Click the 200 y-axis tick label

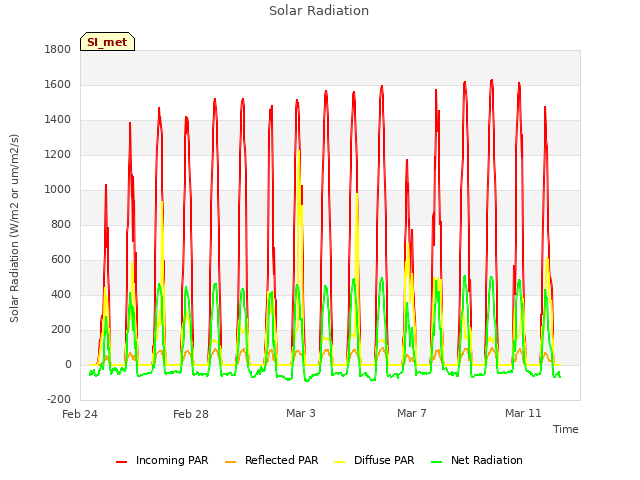coord(61,330)
